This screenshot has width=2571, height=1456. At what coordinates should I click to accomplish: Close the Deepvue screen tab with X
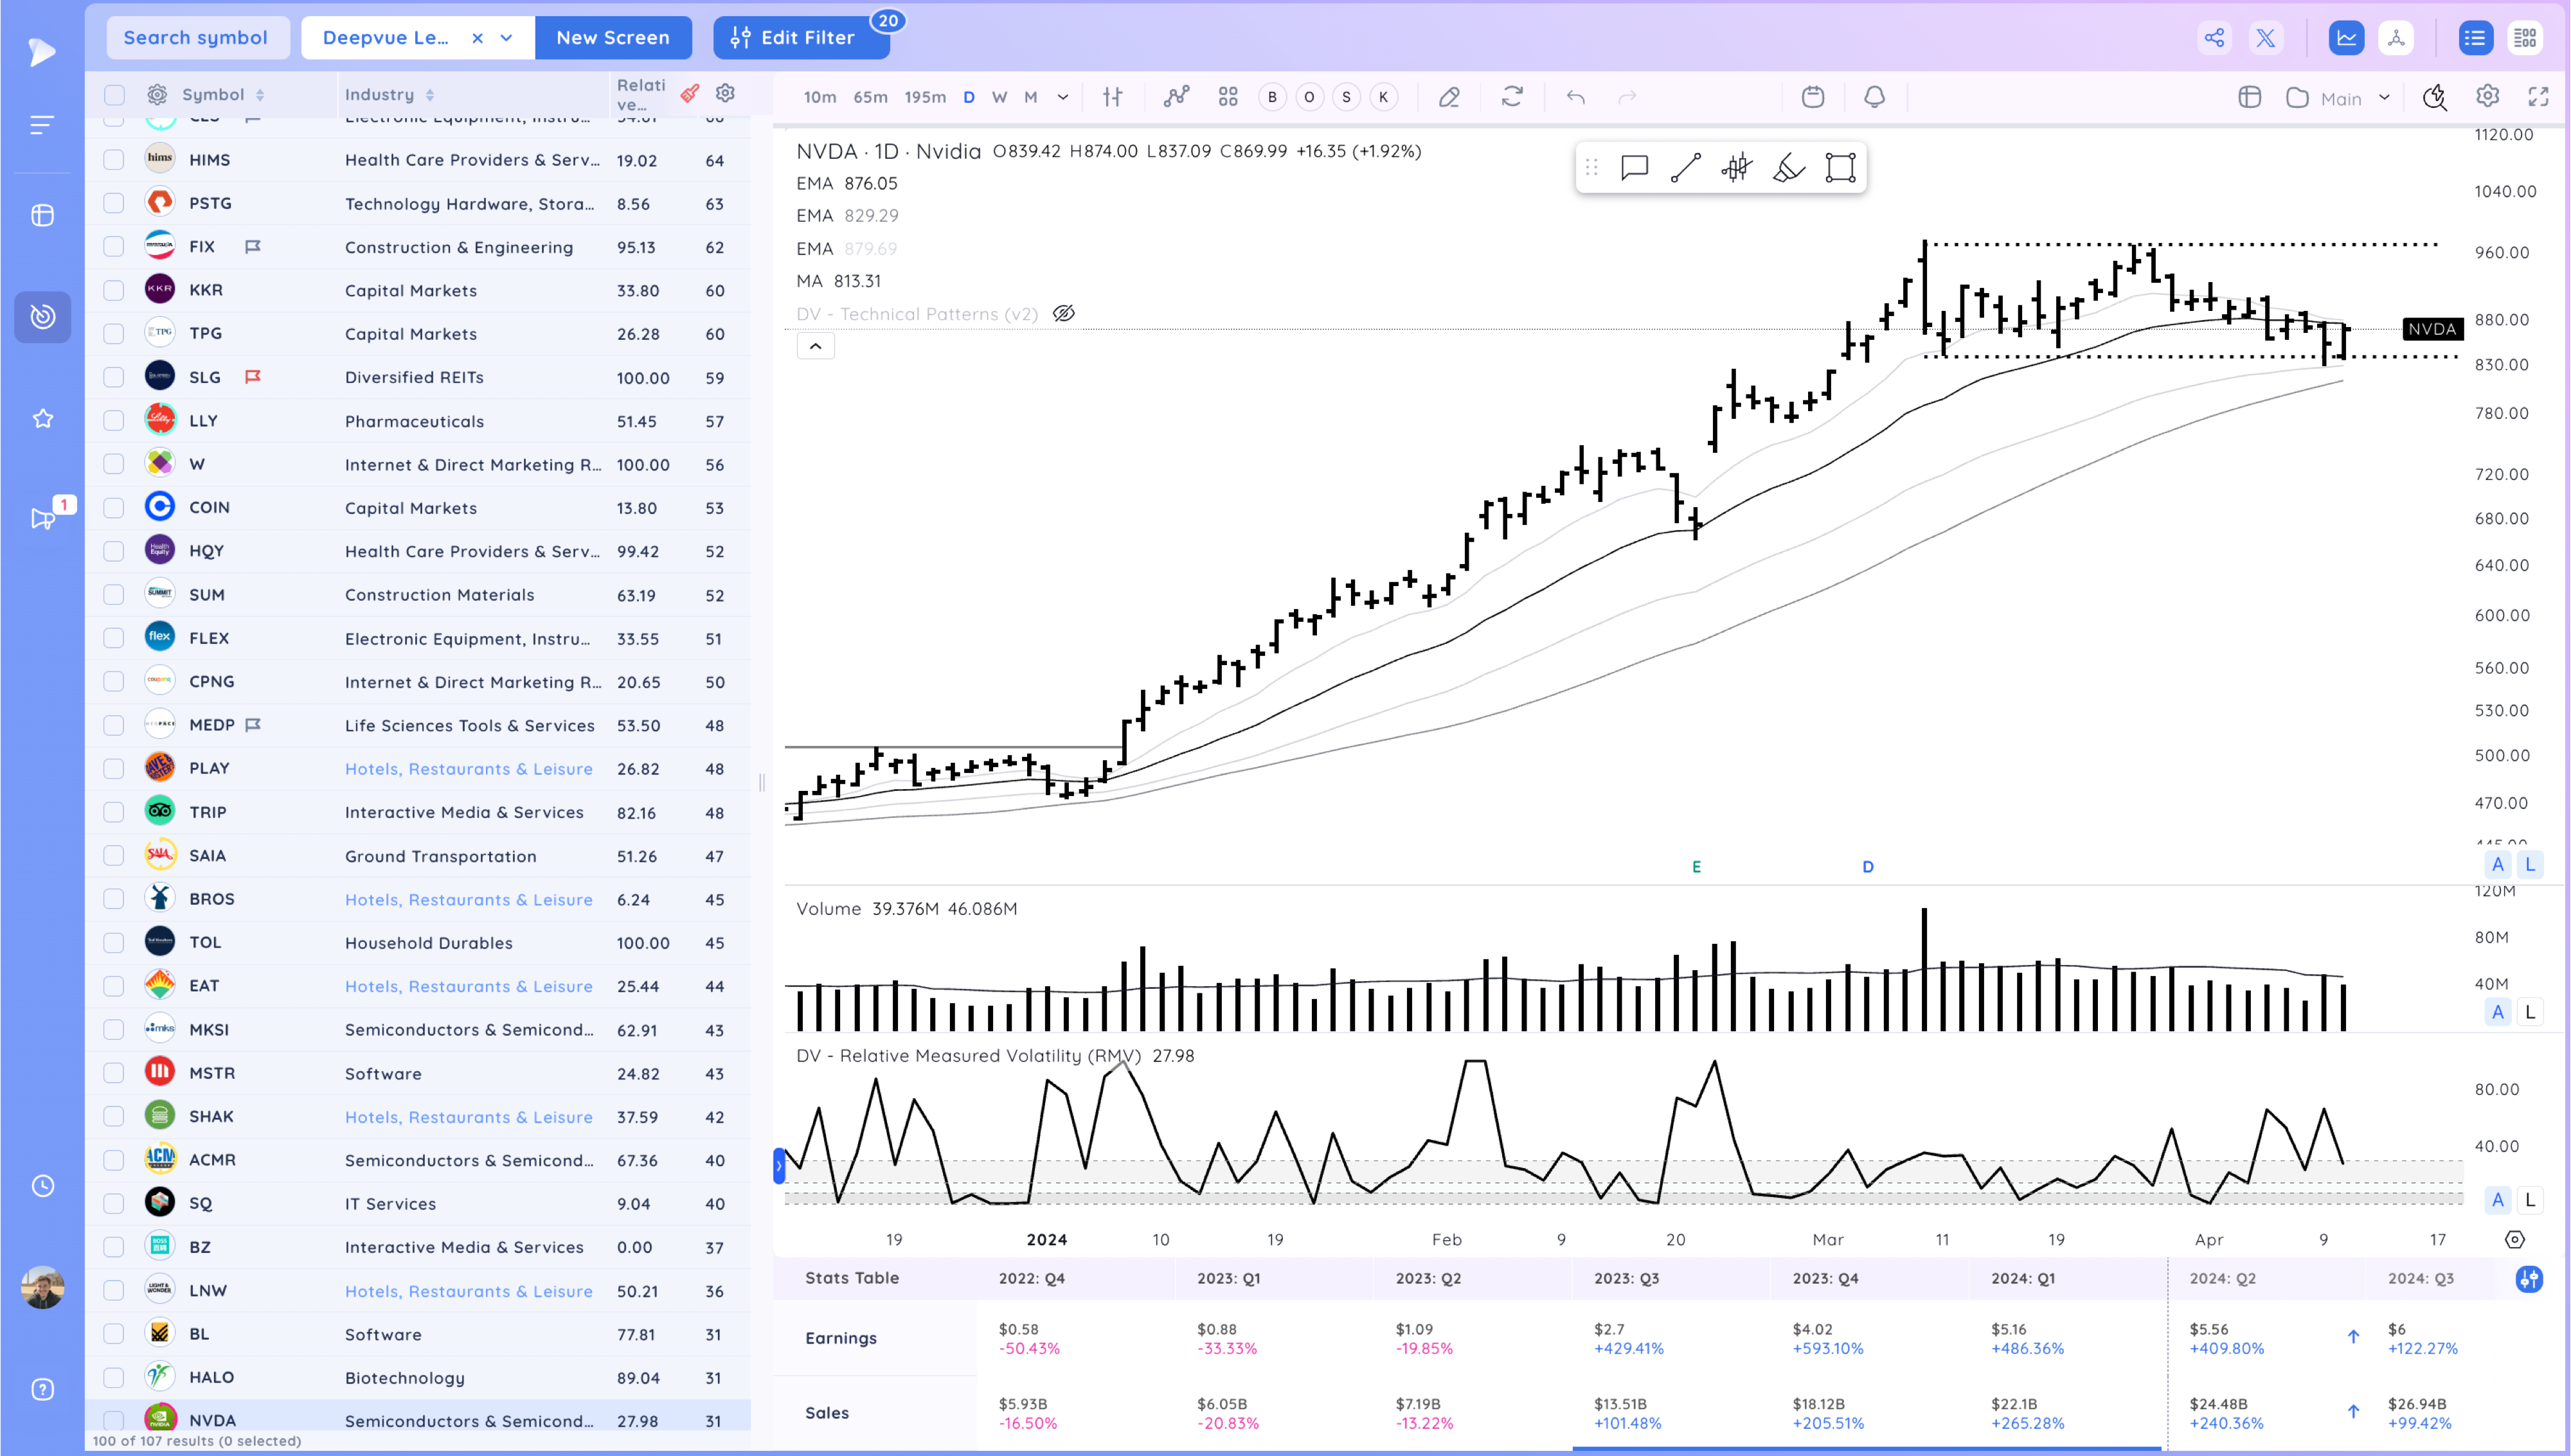pos(477,38)
